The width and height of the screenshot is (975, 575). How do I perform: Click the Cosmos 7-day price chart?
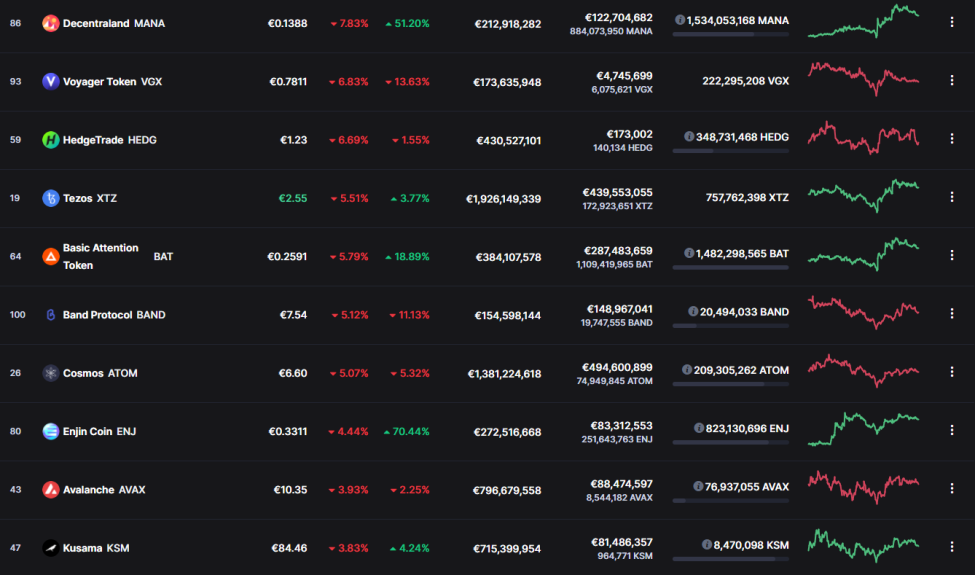(x=863, y=371)
